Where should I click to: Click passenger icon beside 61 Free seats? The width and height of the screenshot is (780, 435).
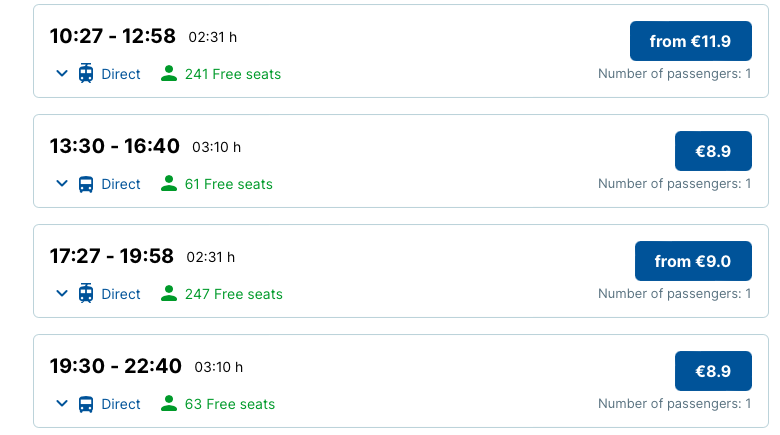tap(169, 184)
